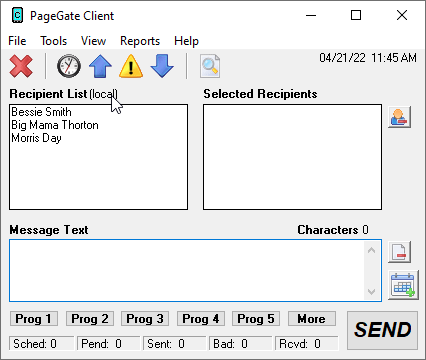Viewport: 426px width, 360px height.
Task: Click the blue down arrow toolbar icon
Action: pyautogui.click(x=162, y=66)
